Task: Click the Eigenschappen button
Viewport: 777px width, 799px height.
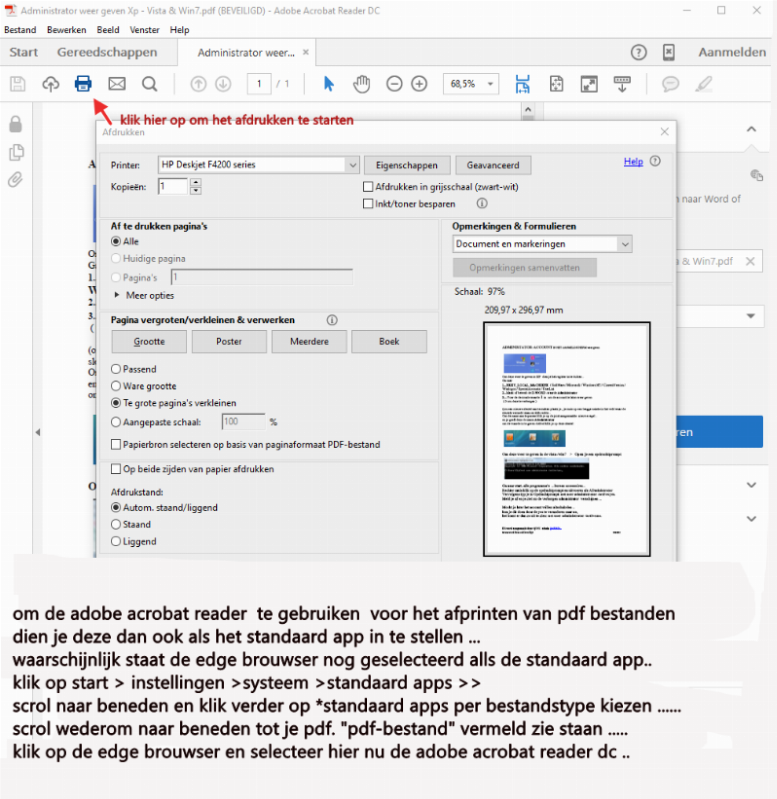Action: click(x=407, y=165)
